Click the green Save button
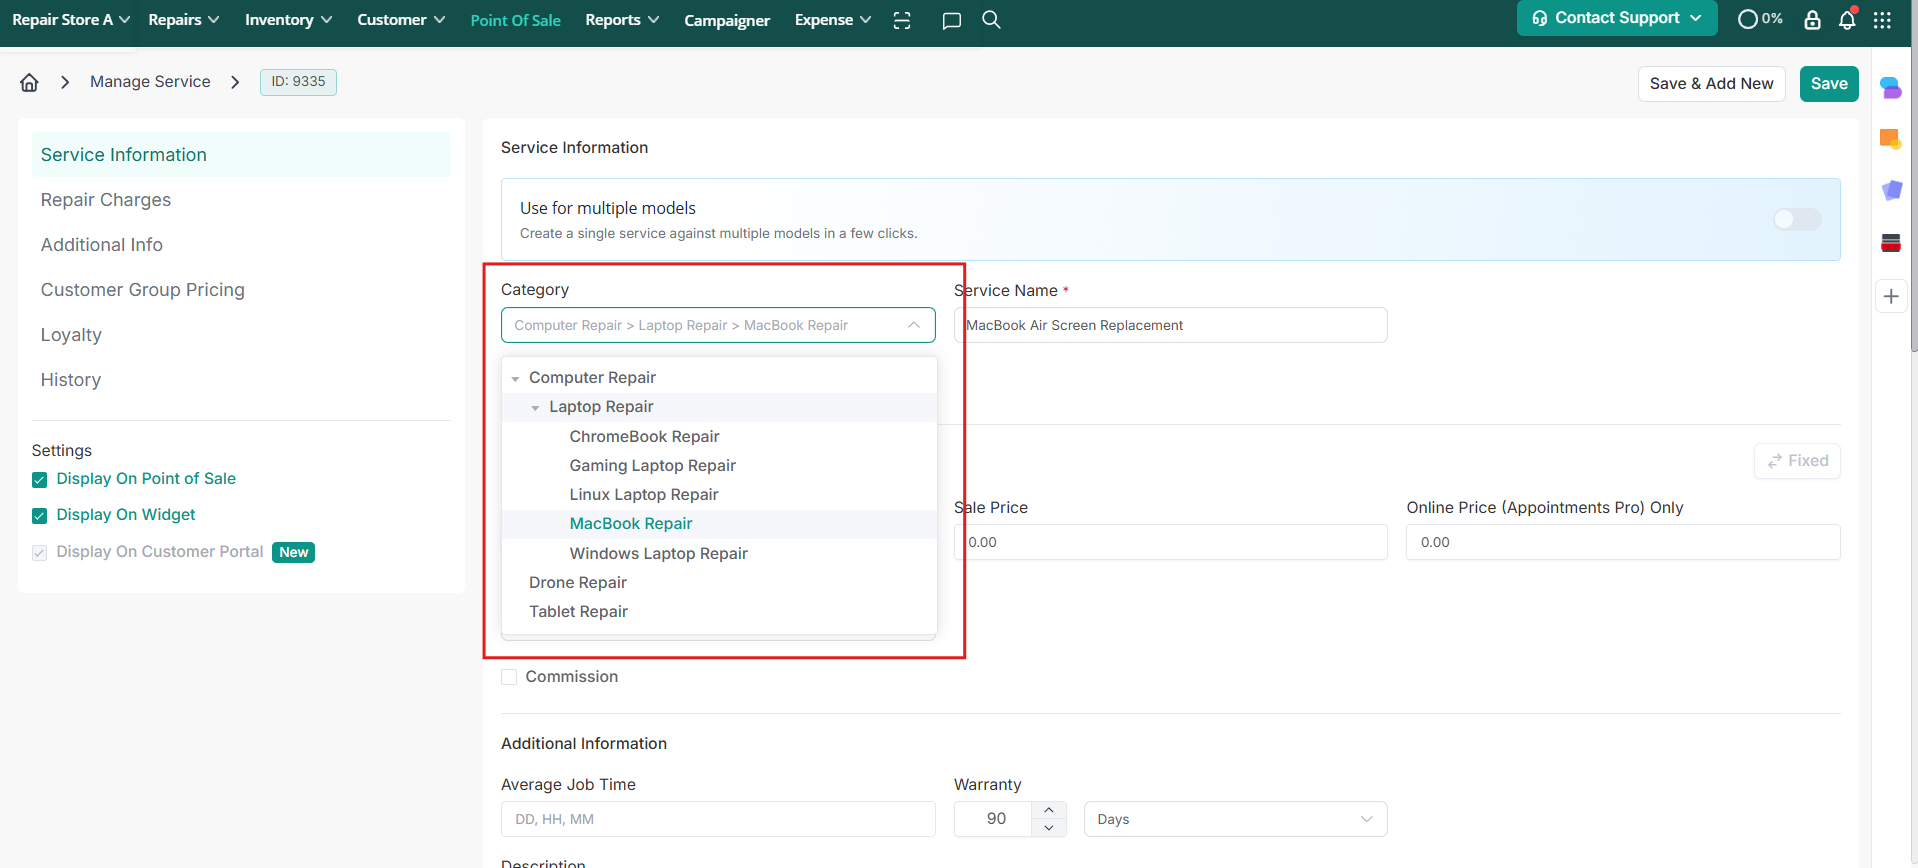 coord(1829,84)
